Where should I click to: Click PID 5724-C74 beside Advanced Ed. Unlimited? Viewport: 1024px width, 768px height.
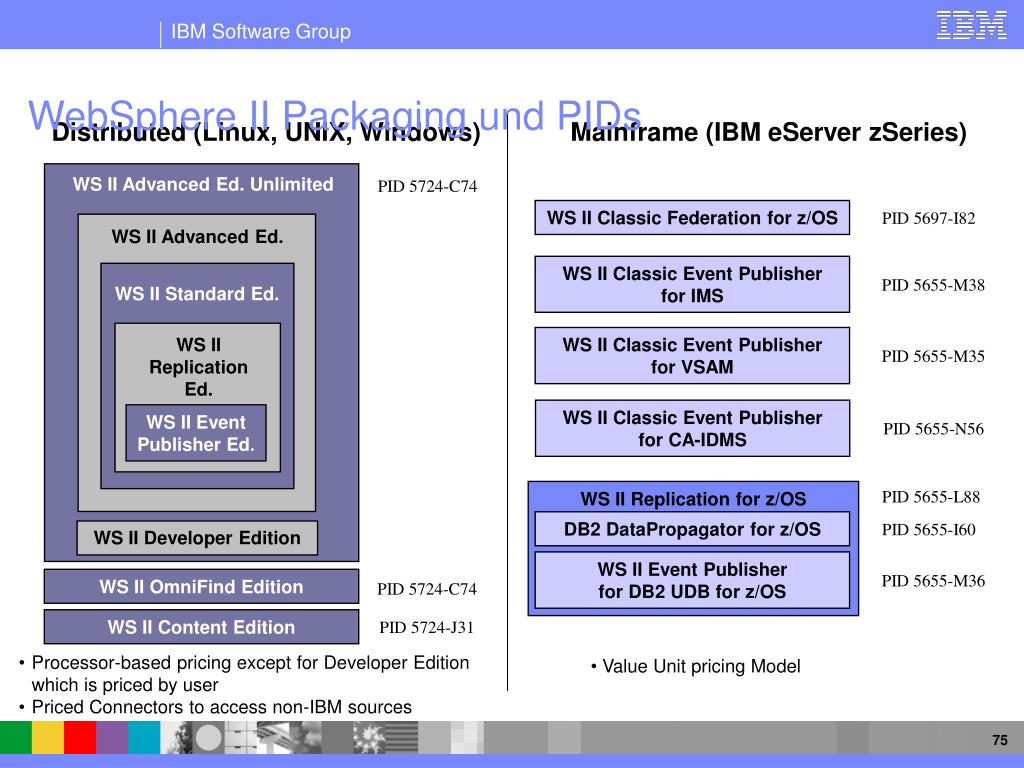(x=427, y=187)
